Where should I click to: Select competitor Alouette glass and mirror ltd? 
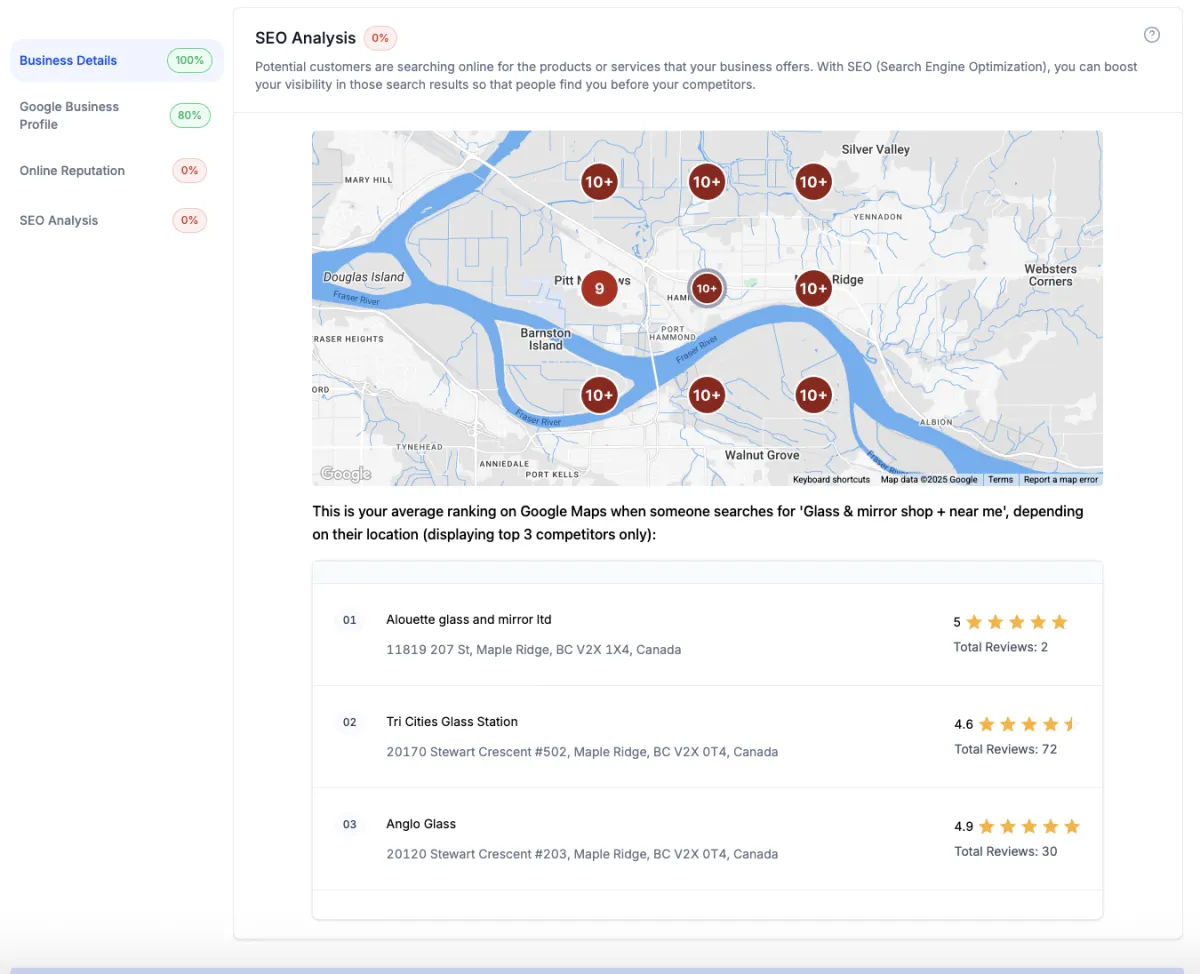click(469, 620)
